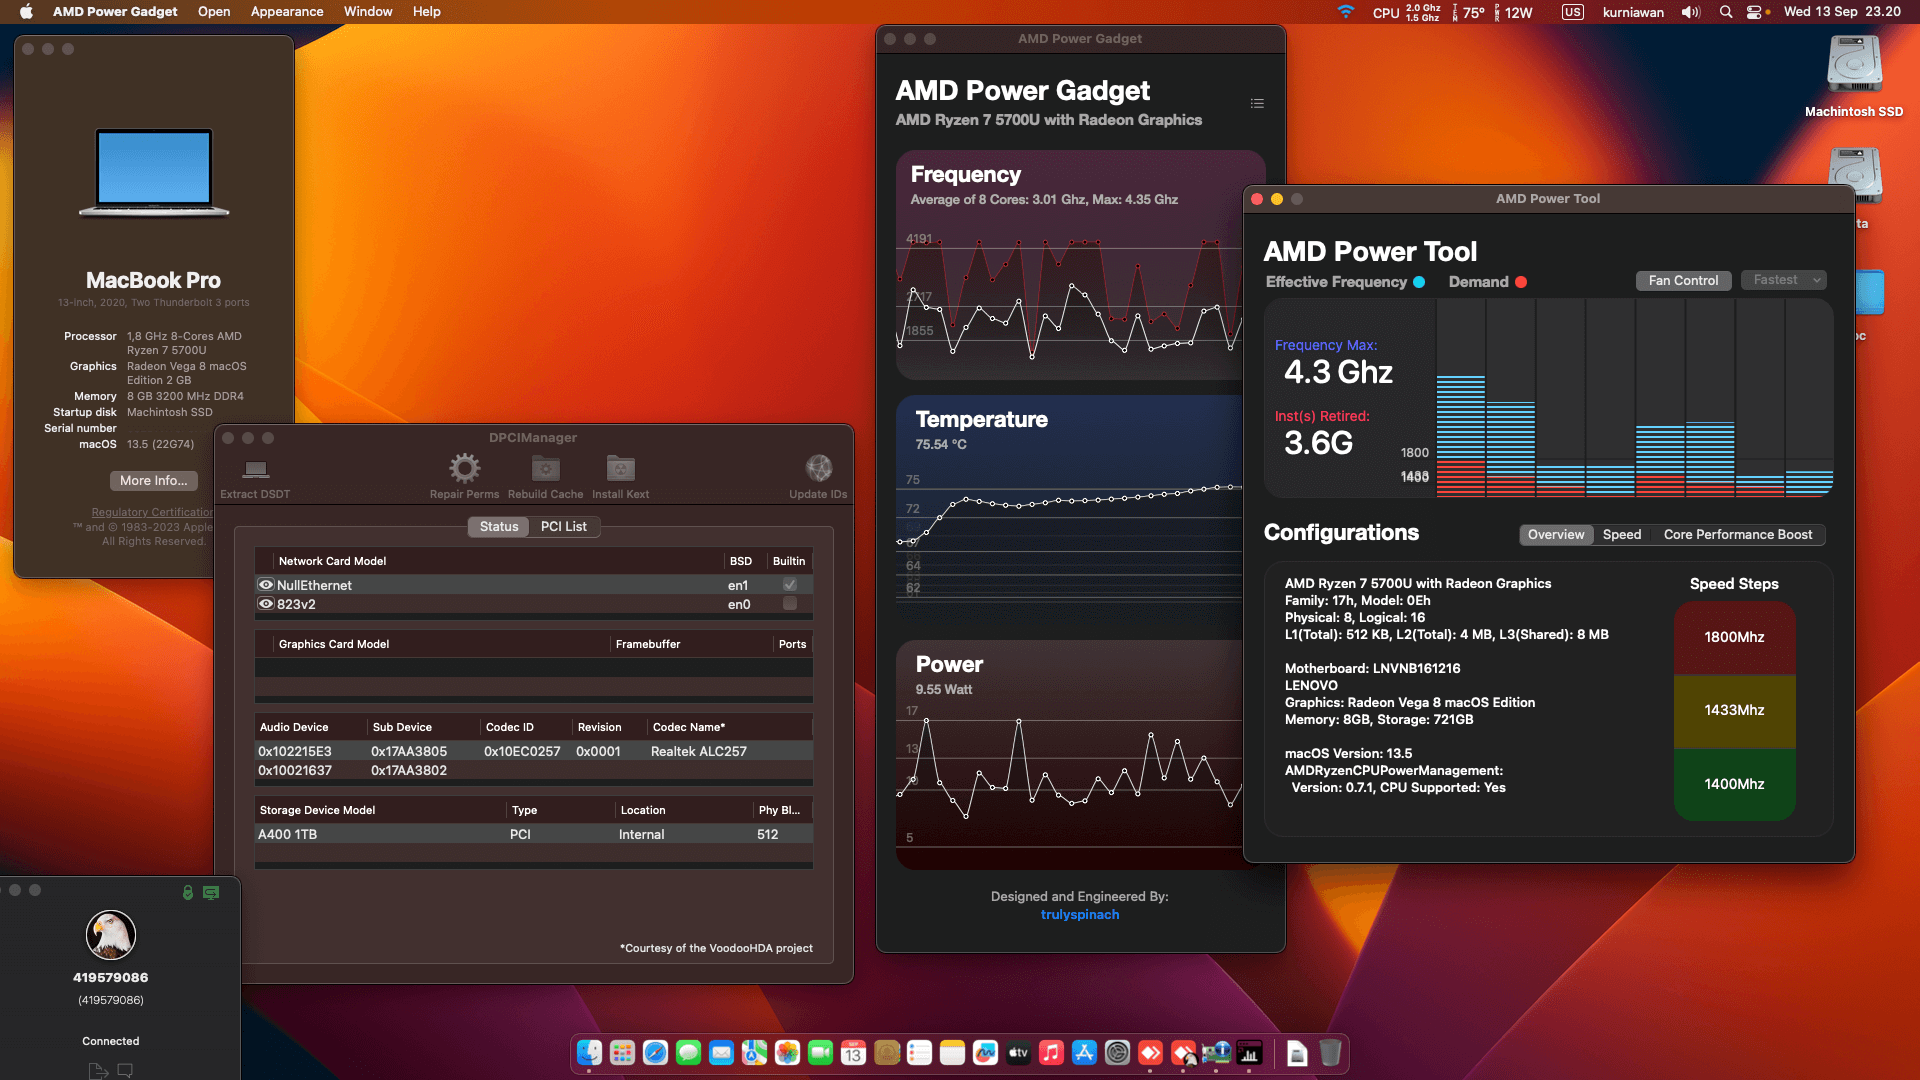1920x1080 pixels.
Task: Click Repair Perms gear icon
Action: (x=464, y=468)
